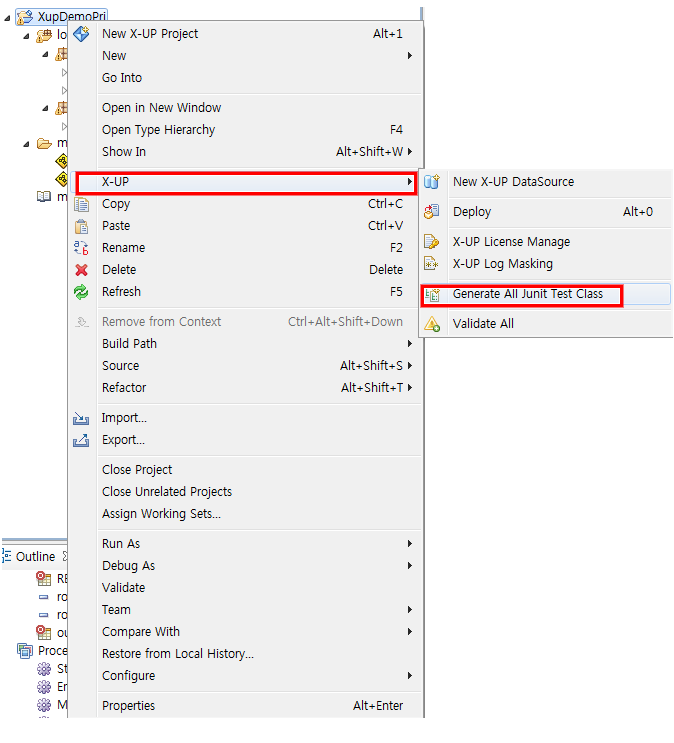Expand the New submenu arrow
The image size is (674, 743).
[409, 56]
